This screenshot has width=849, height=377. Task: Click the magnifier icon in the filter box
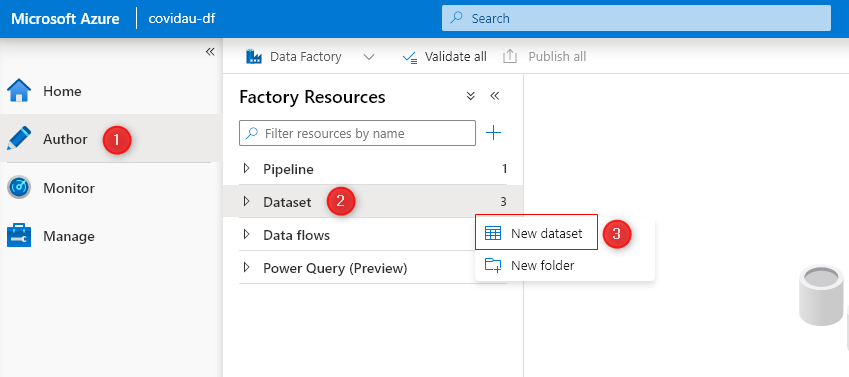coord(252,133)
